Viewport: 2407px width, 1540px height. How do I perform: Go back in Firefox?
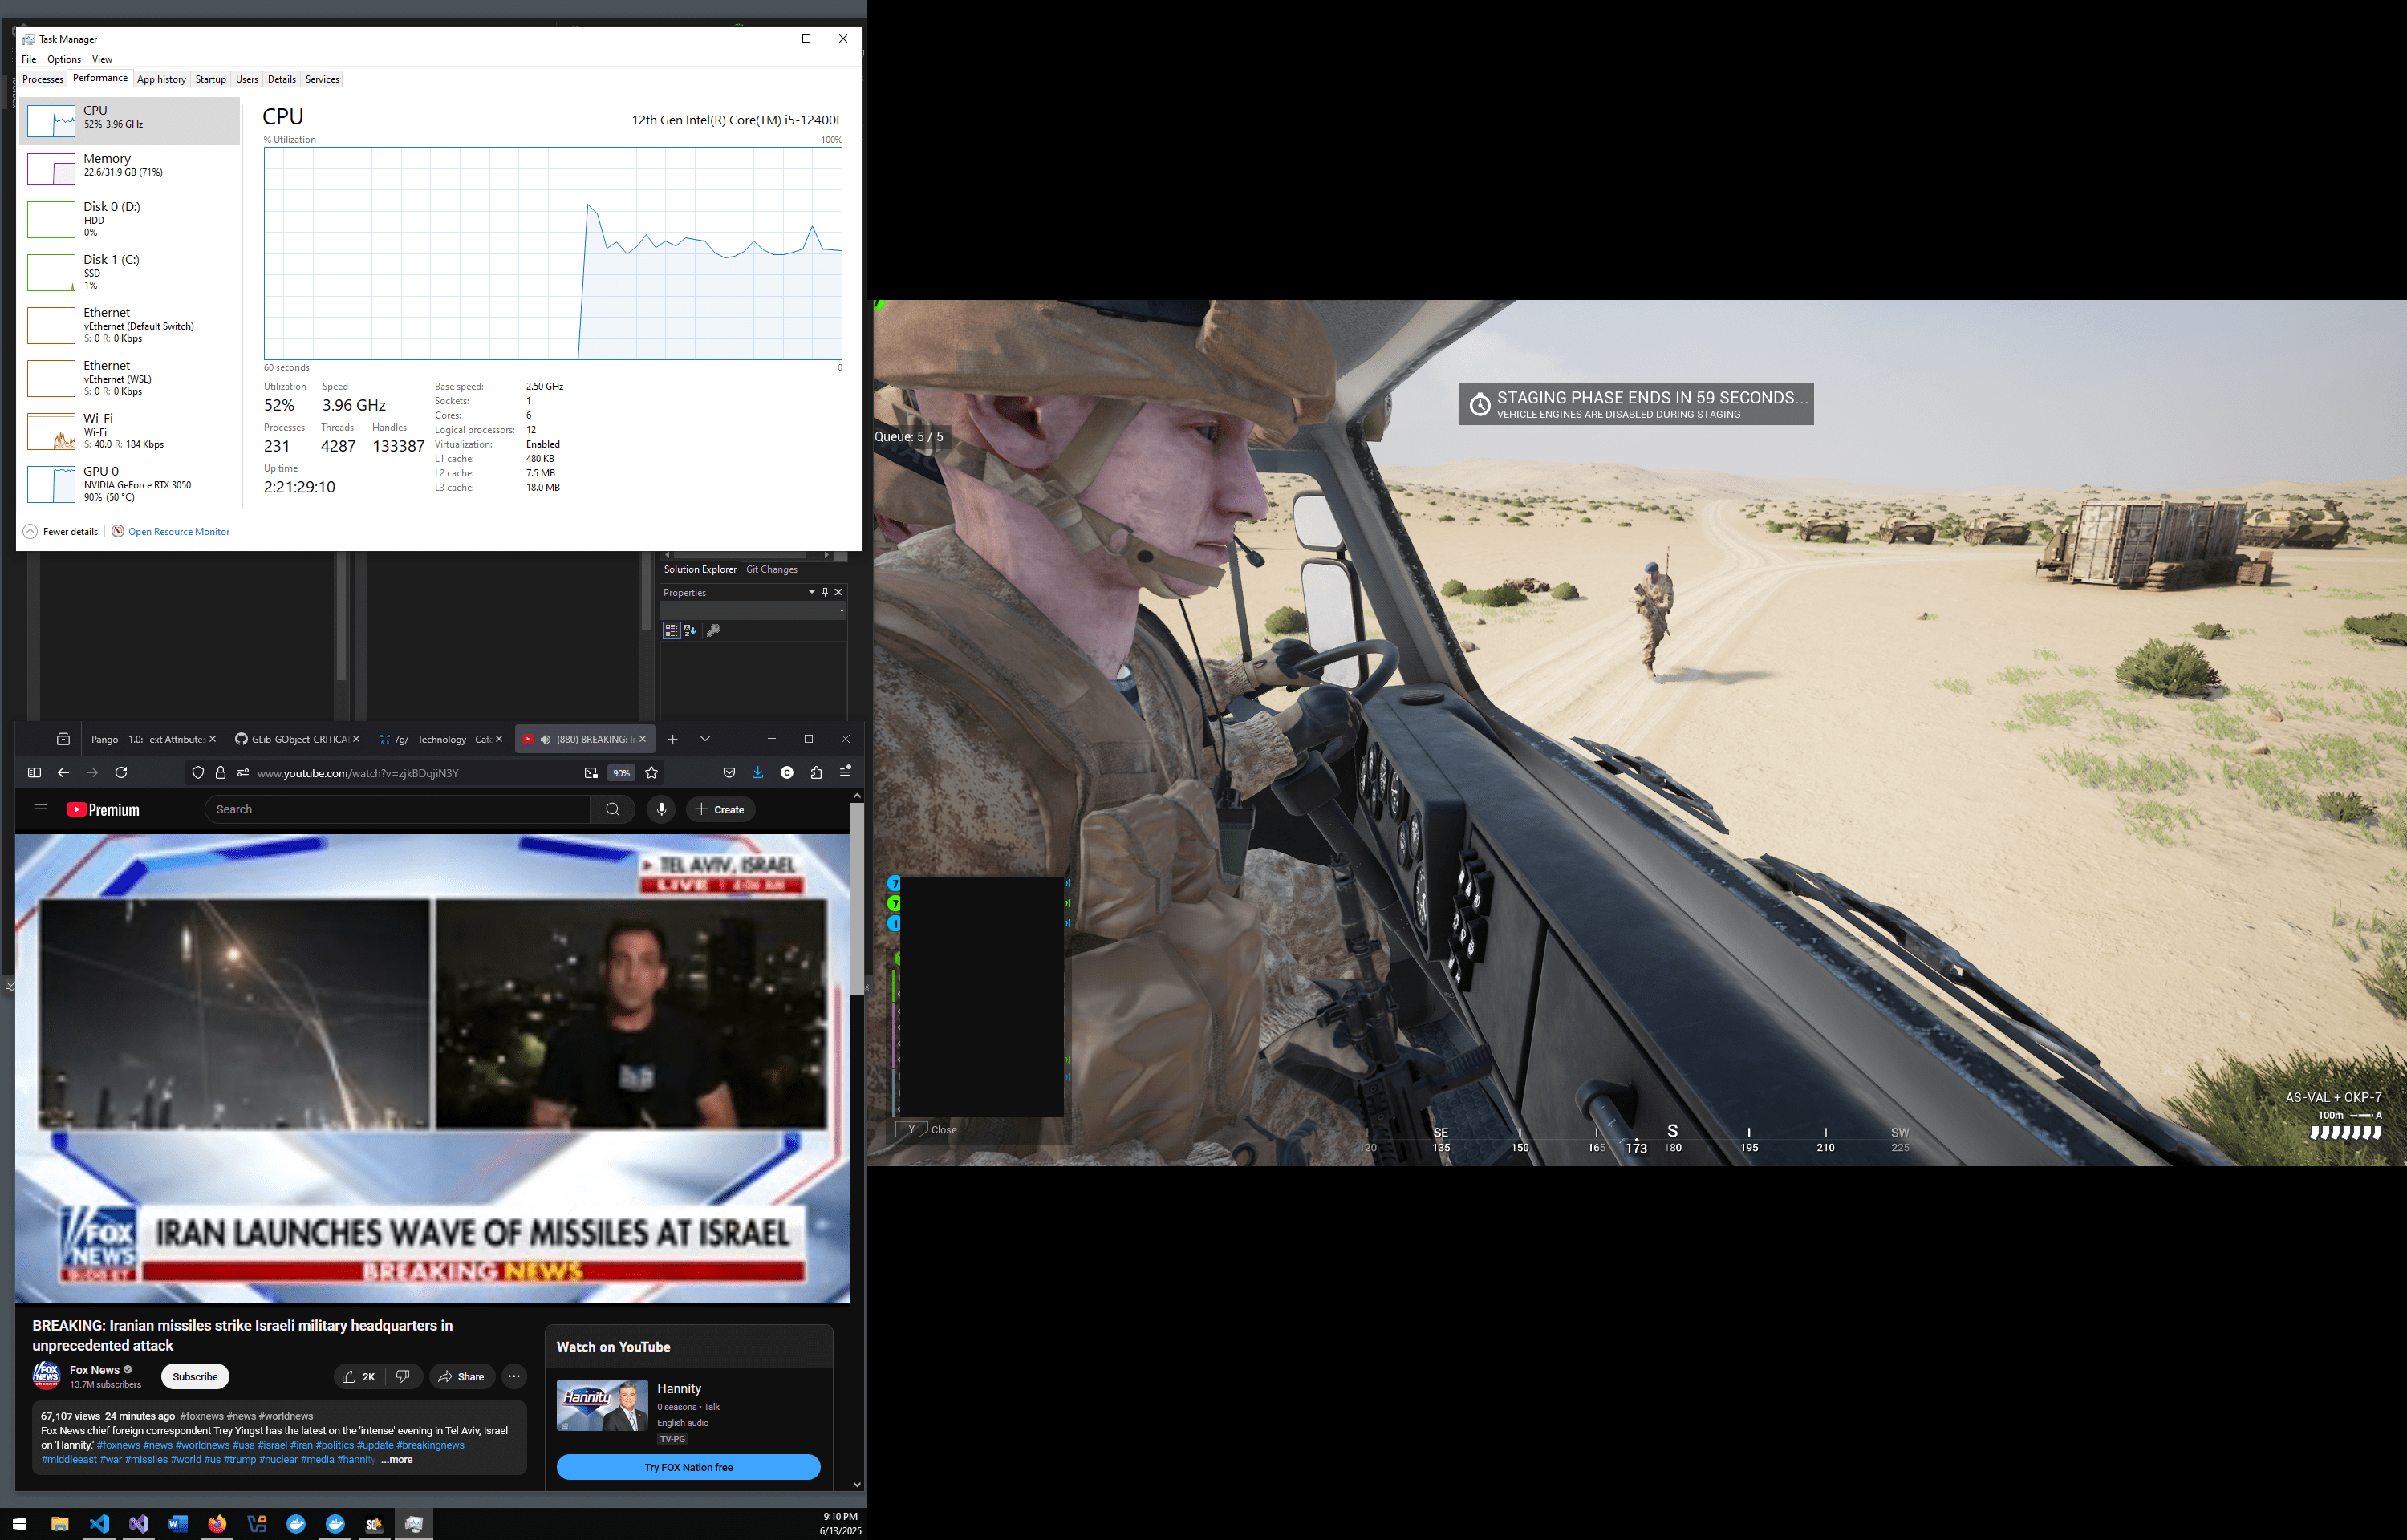(x=63, y=772)
